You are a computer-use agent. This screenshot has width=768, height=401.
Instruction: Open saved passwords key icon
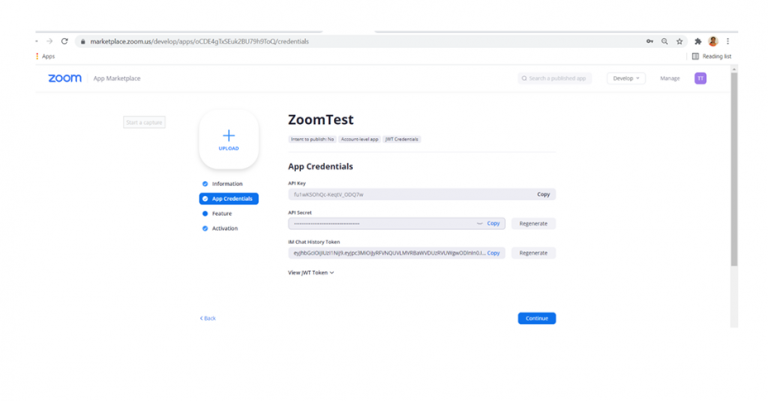point(649,42)
